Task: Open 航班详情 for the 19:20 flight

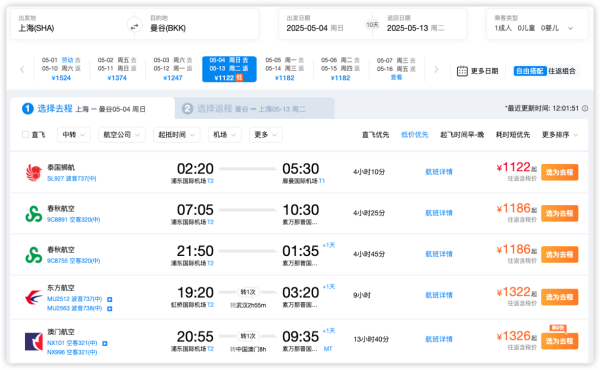Action: point(439,295)
